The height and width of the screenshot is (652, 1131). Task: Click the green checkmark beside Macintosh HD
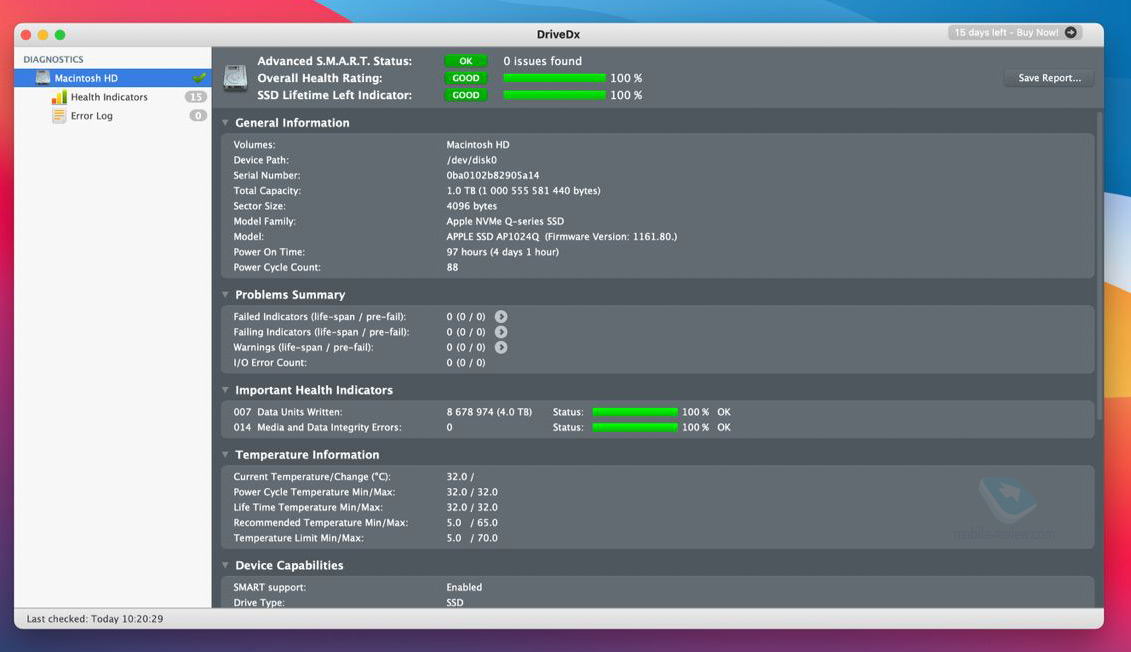(199, 77)
